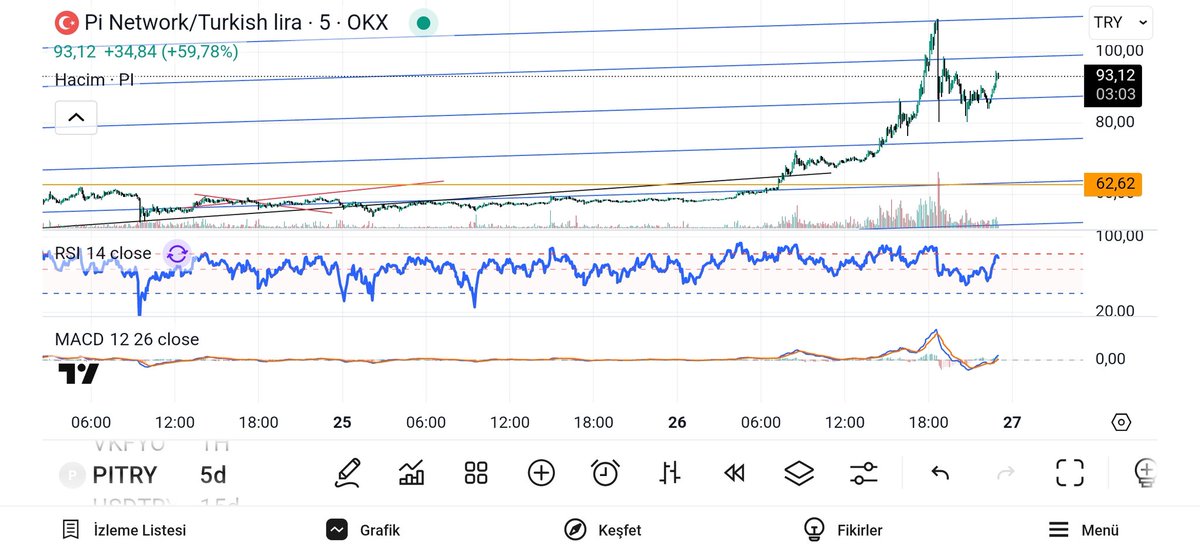Tap the MACD scale value 0,00

pos(1110,358)
